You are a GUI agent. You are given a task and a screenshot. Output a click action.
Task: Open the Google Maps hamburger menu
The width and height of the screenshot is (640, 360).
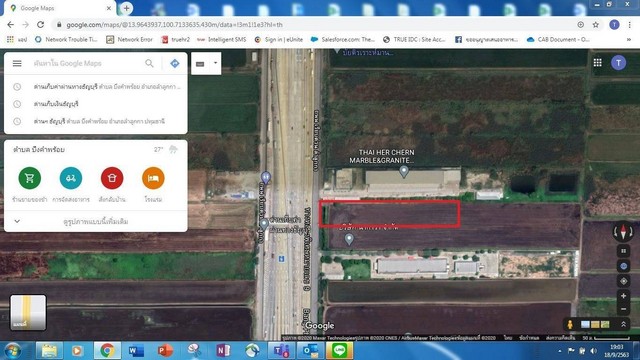pyautogui.click(x=17, y=63)
